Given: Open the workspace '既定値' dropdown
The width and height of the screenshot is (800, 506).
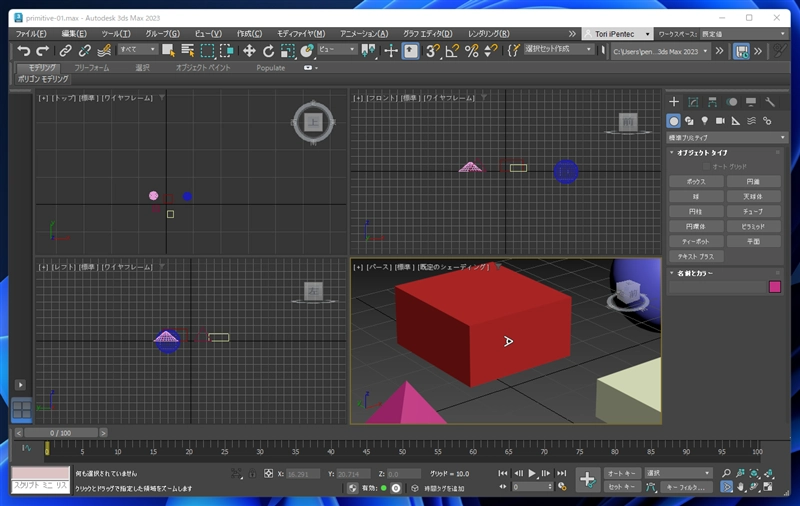Looking at the screenshot, I should tap(743, 34).
